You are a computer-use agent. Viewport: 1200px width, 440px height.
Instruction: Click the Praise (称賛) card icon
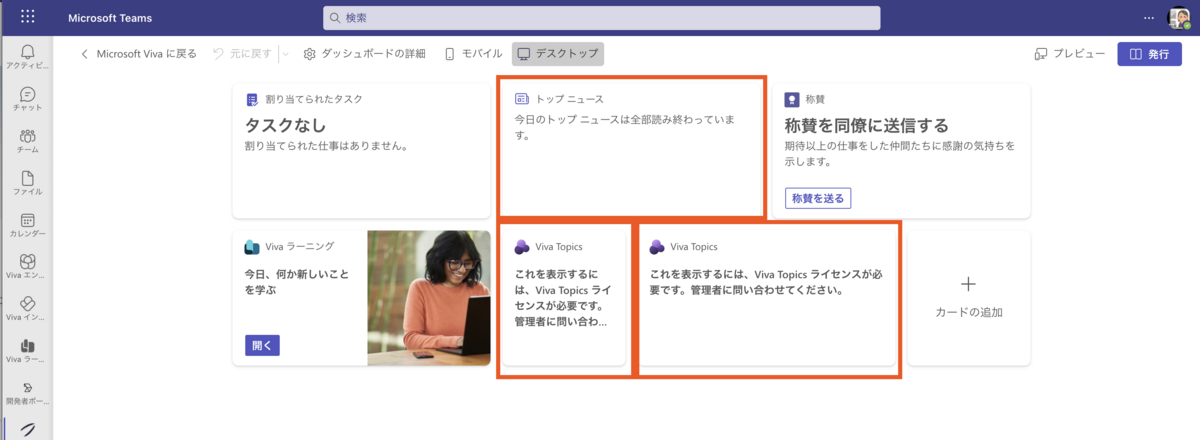[x=792, y=99]
